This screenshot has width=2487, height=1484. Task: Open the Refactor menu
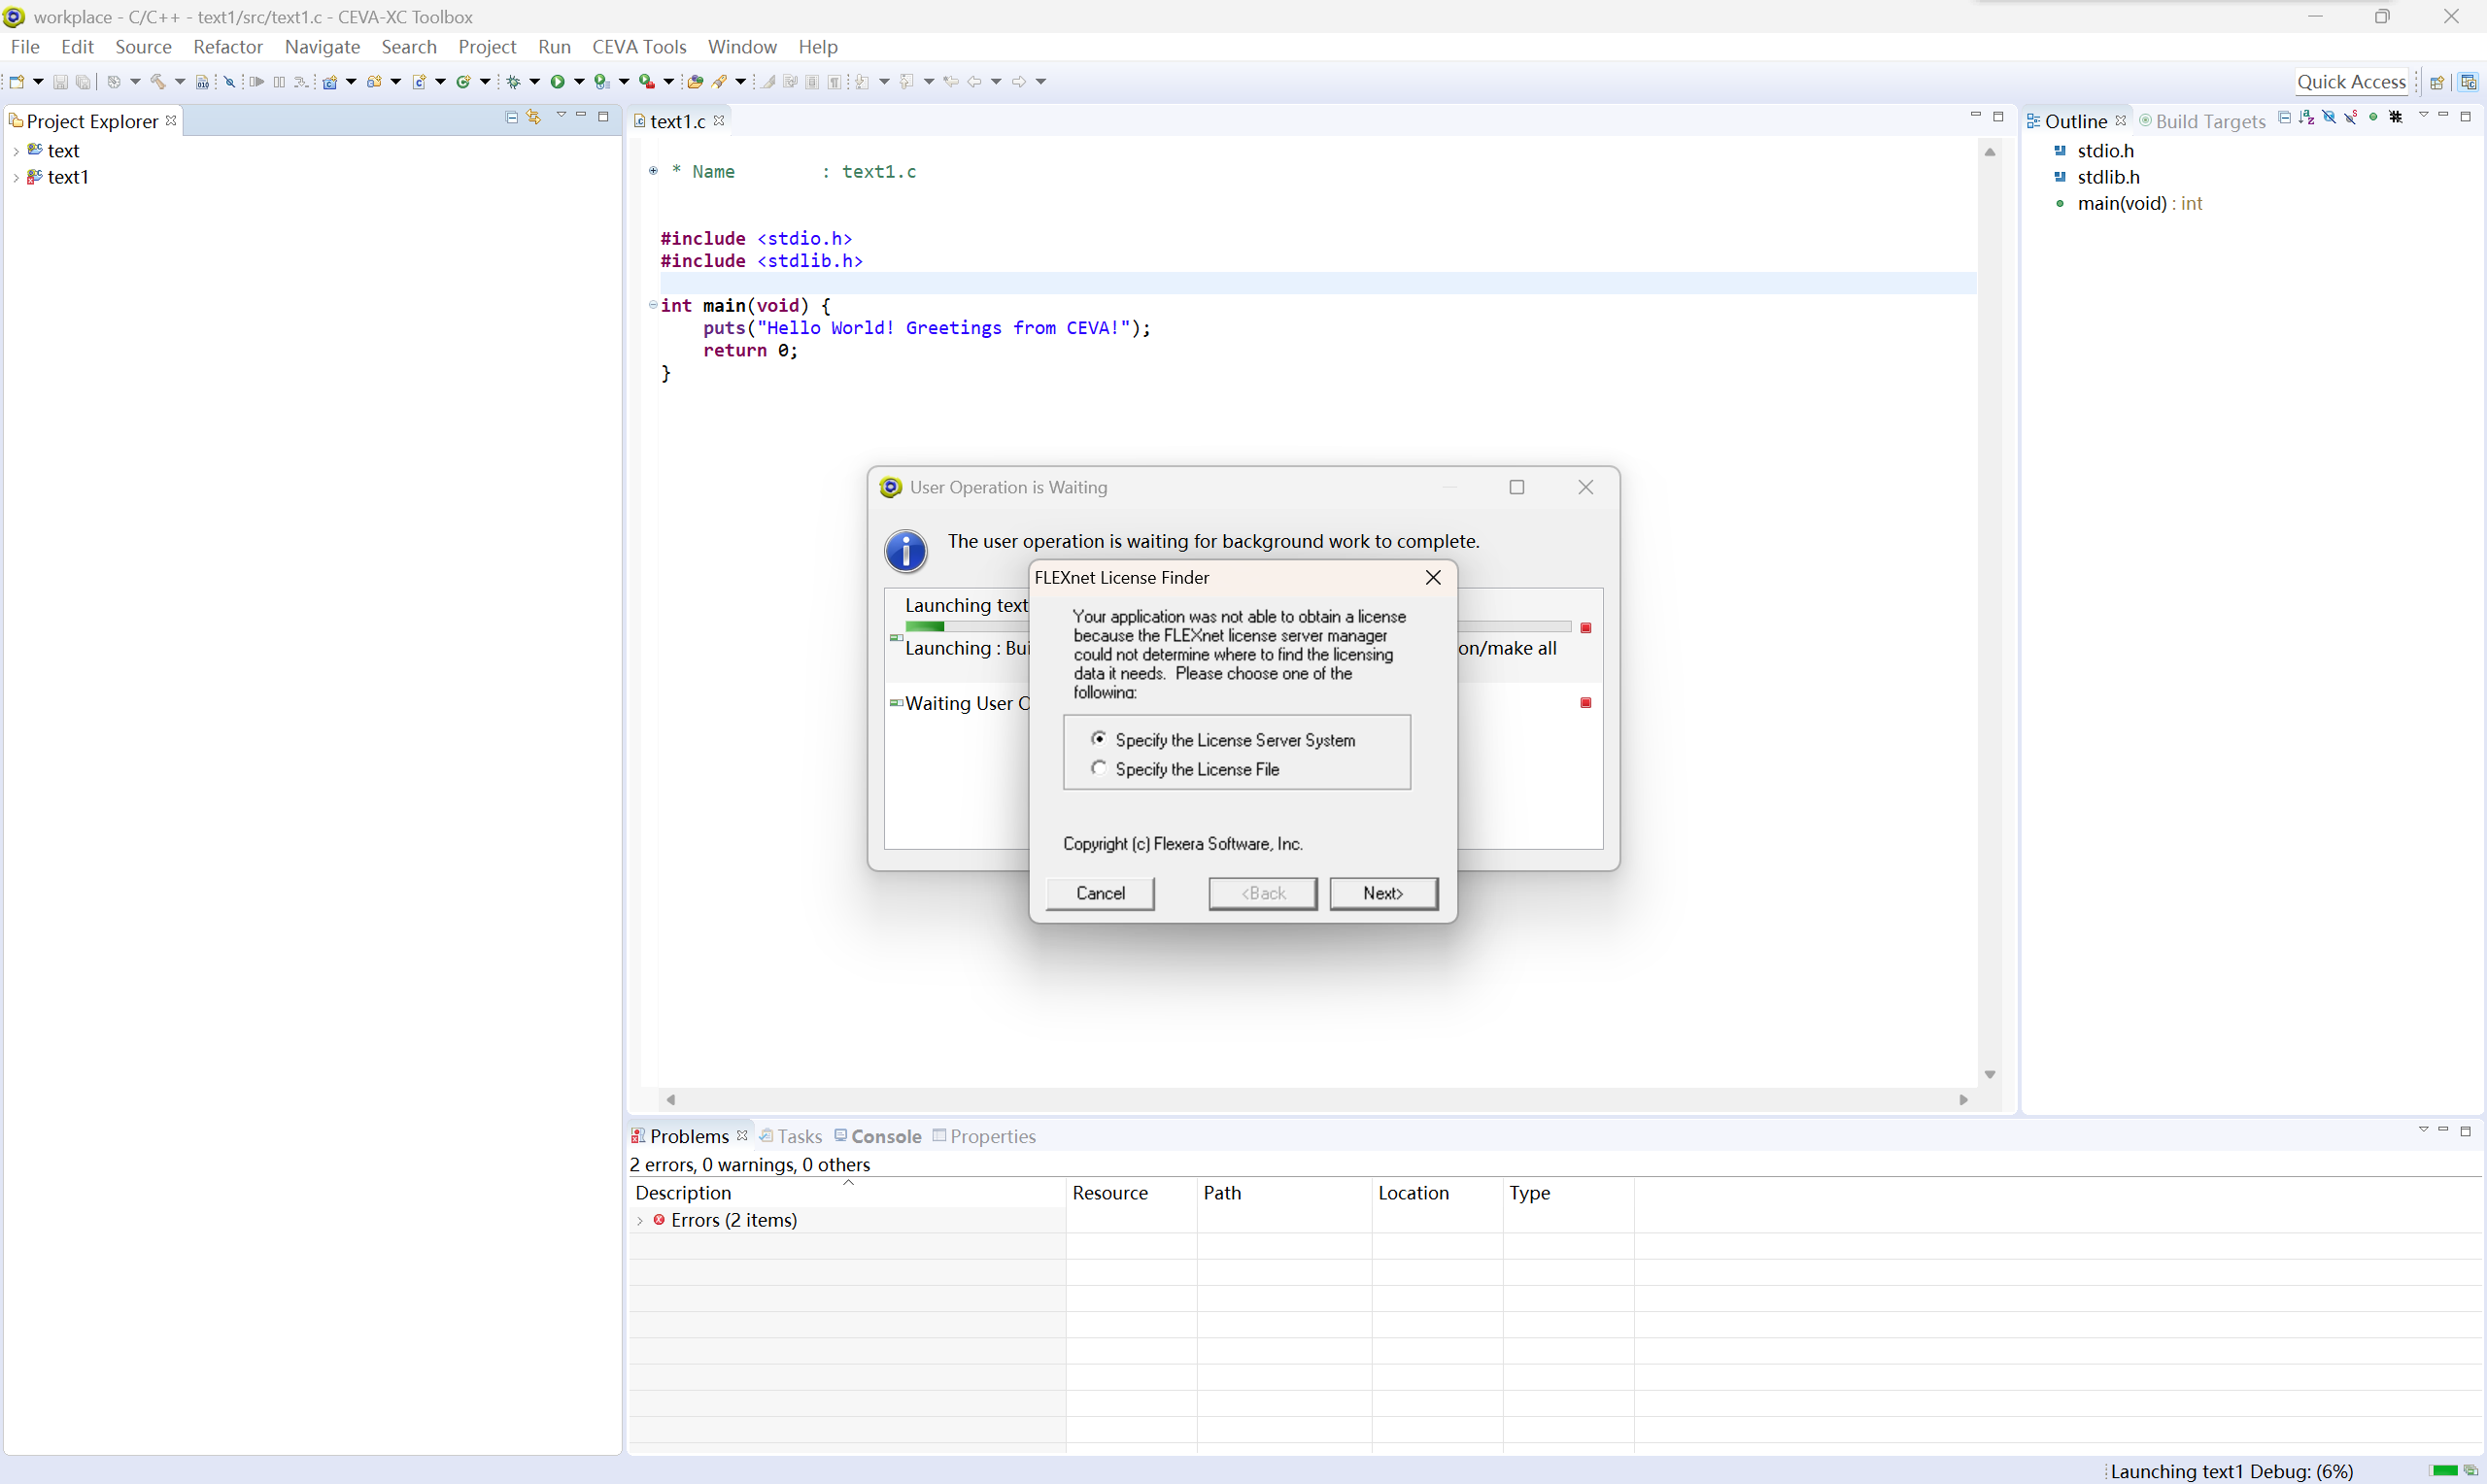228,47
